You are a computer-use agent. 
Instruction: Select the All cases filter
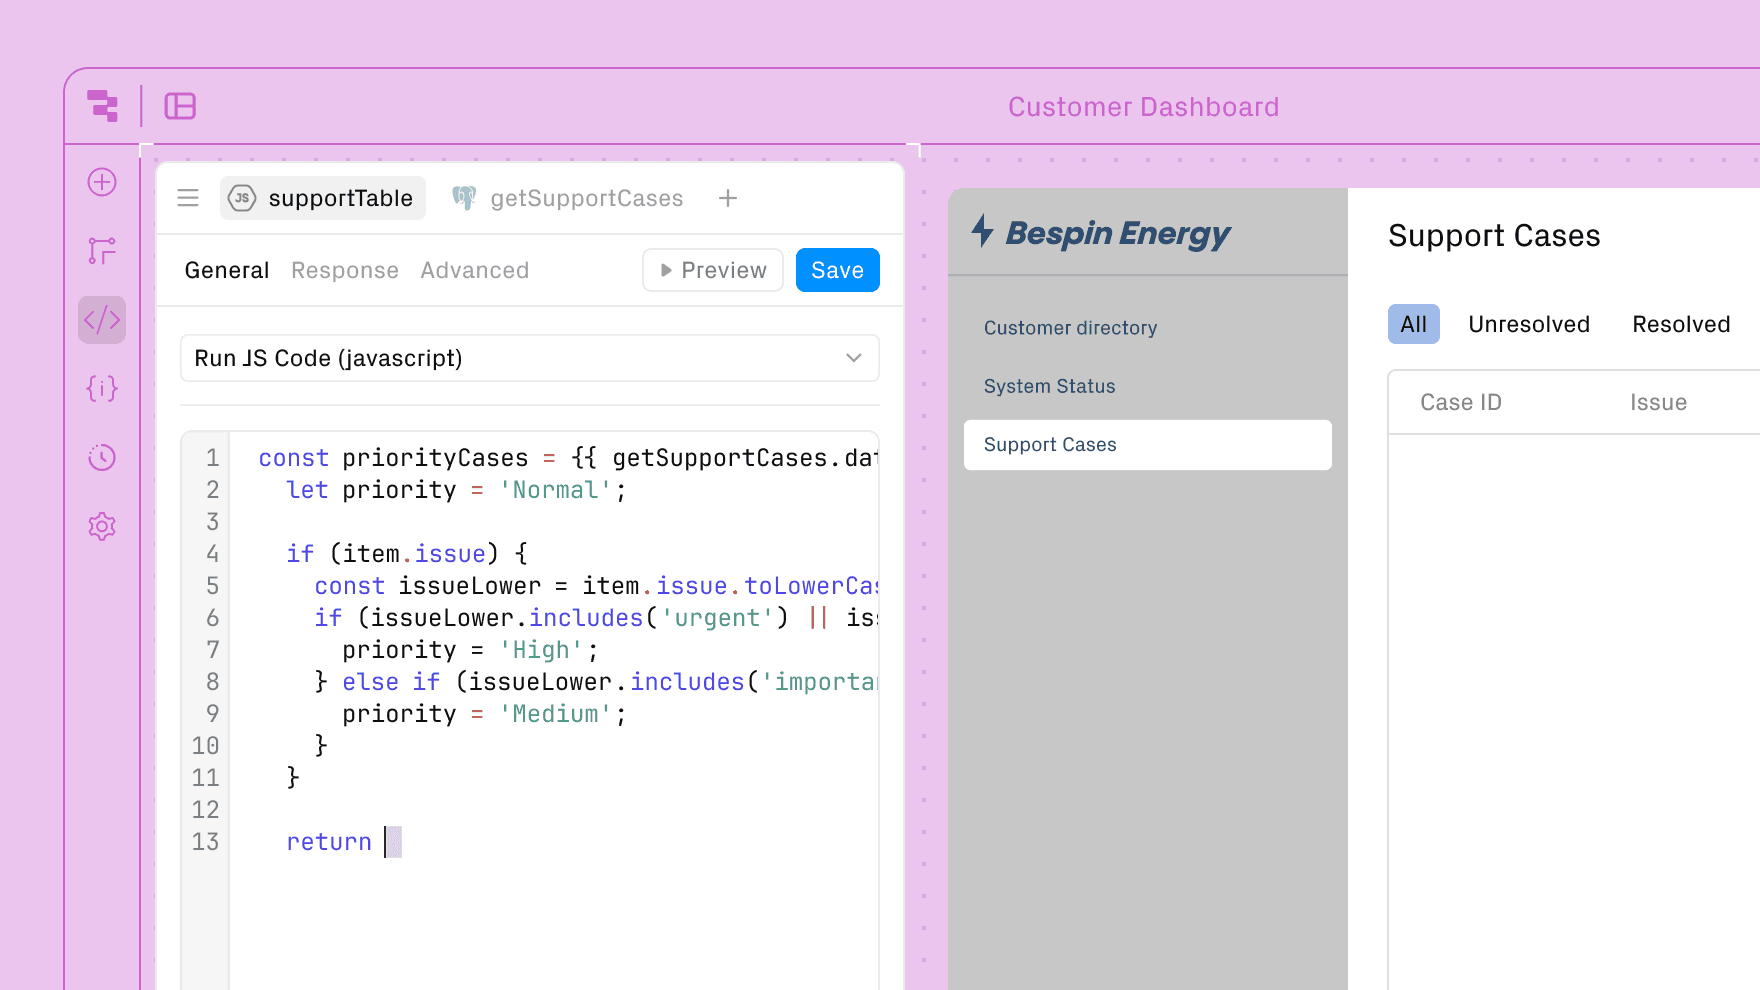point(1413,324)
